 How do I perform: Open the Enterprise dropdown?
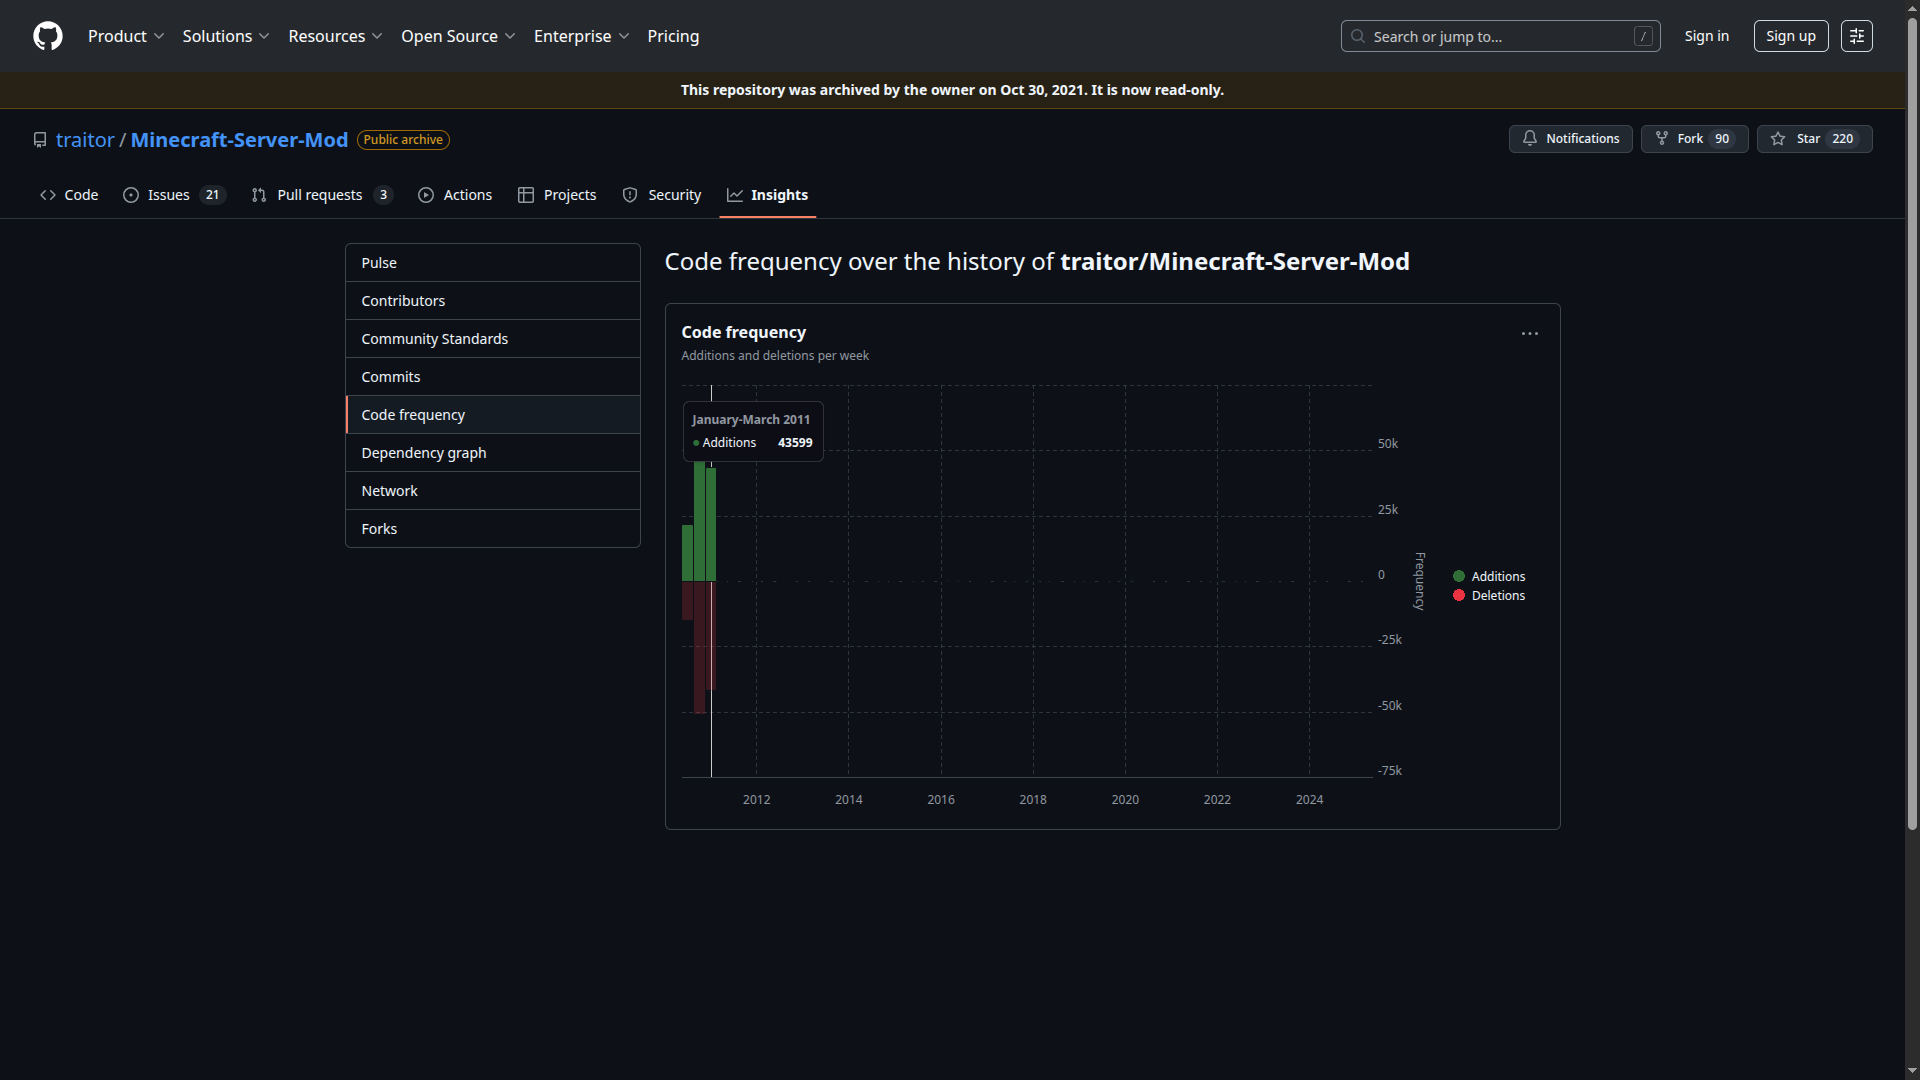tap(581, 36)
